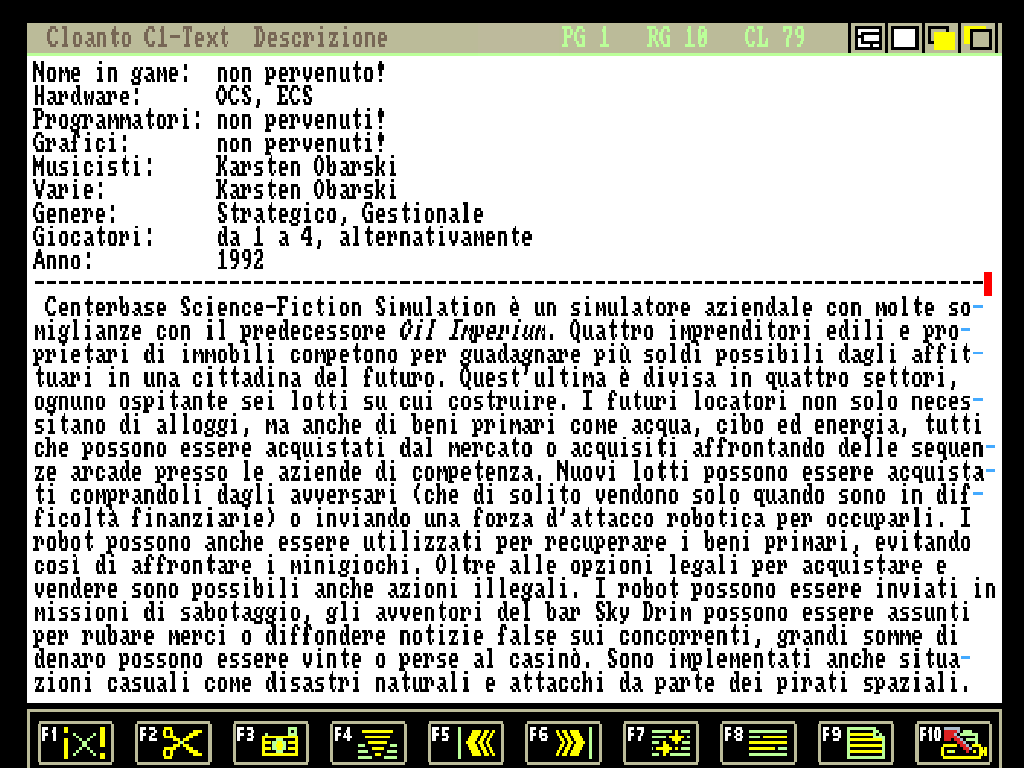Click the F6 right chevrons icon
The height and width of the screenshot is (768, 1024).
tap(564, 742)
